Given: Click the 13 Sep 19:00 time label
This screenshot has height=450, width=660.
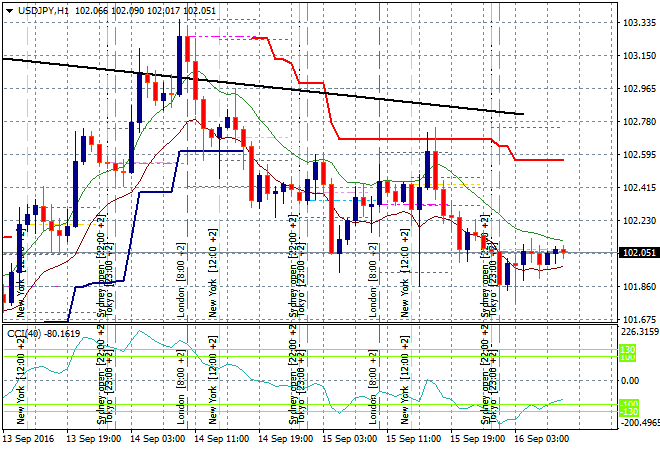Looking at the screenshot, I should 93,439.
